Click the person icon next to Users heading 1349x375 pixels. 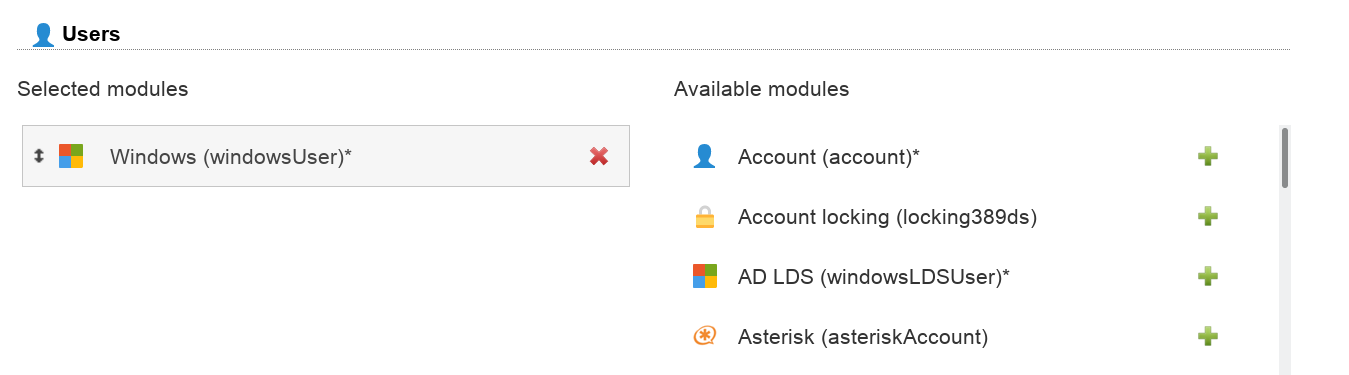[43, 35]
